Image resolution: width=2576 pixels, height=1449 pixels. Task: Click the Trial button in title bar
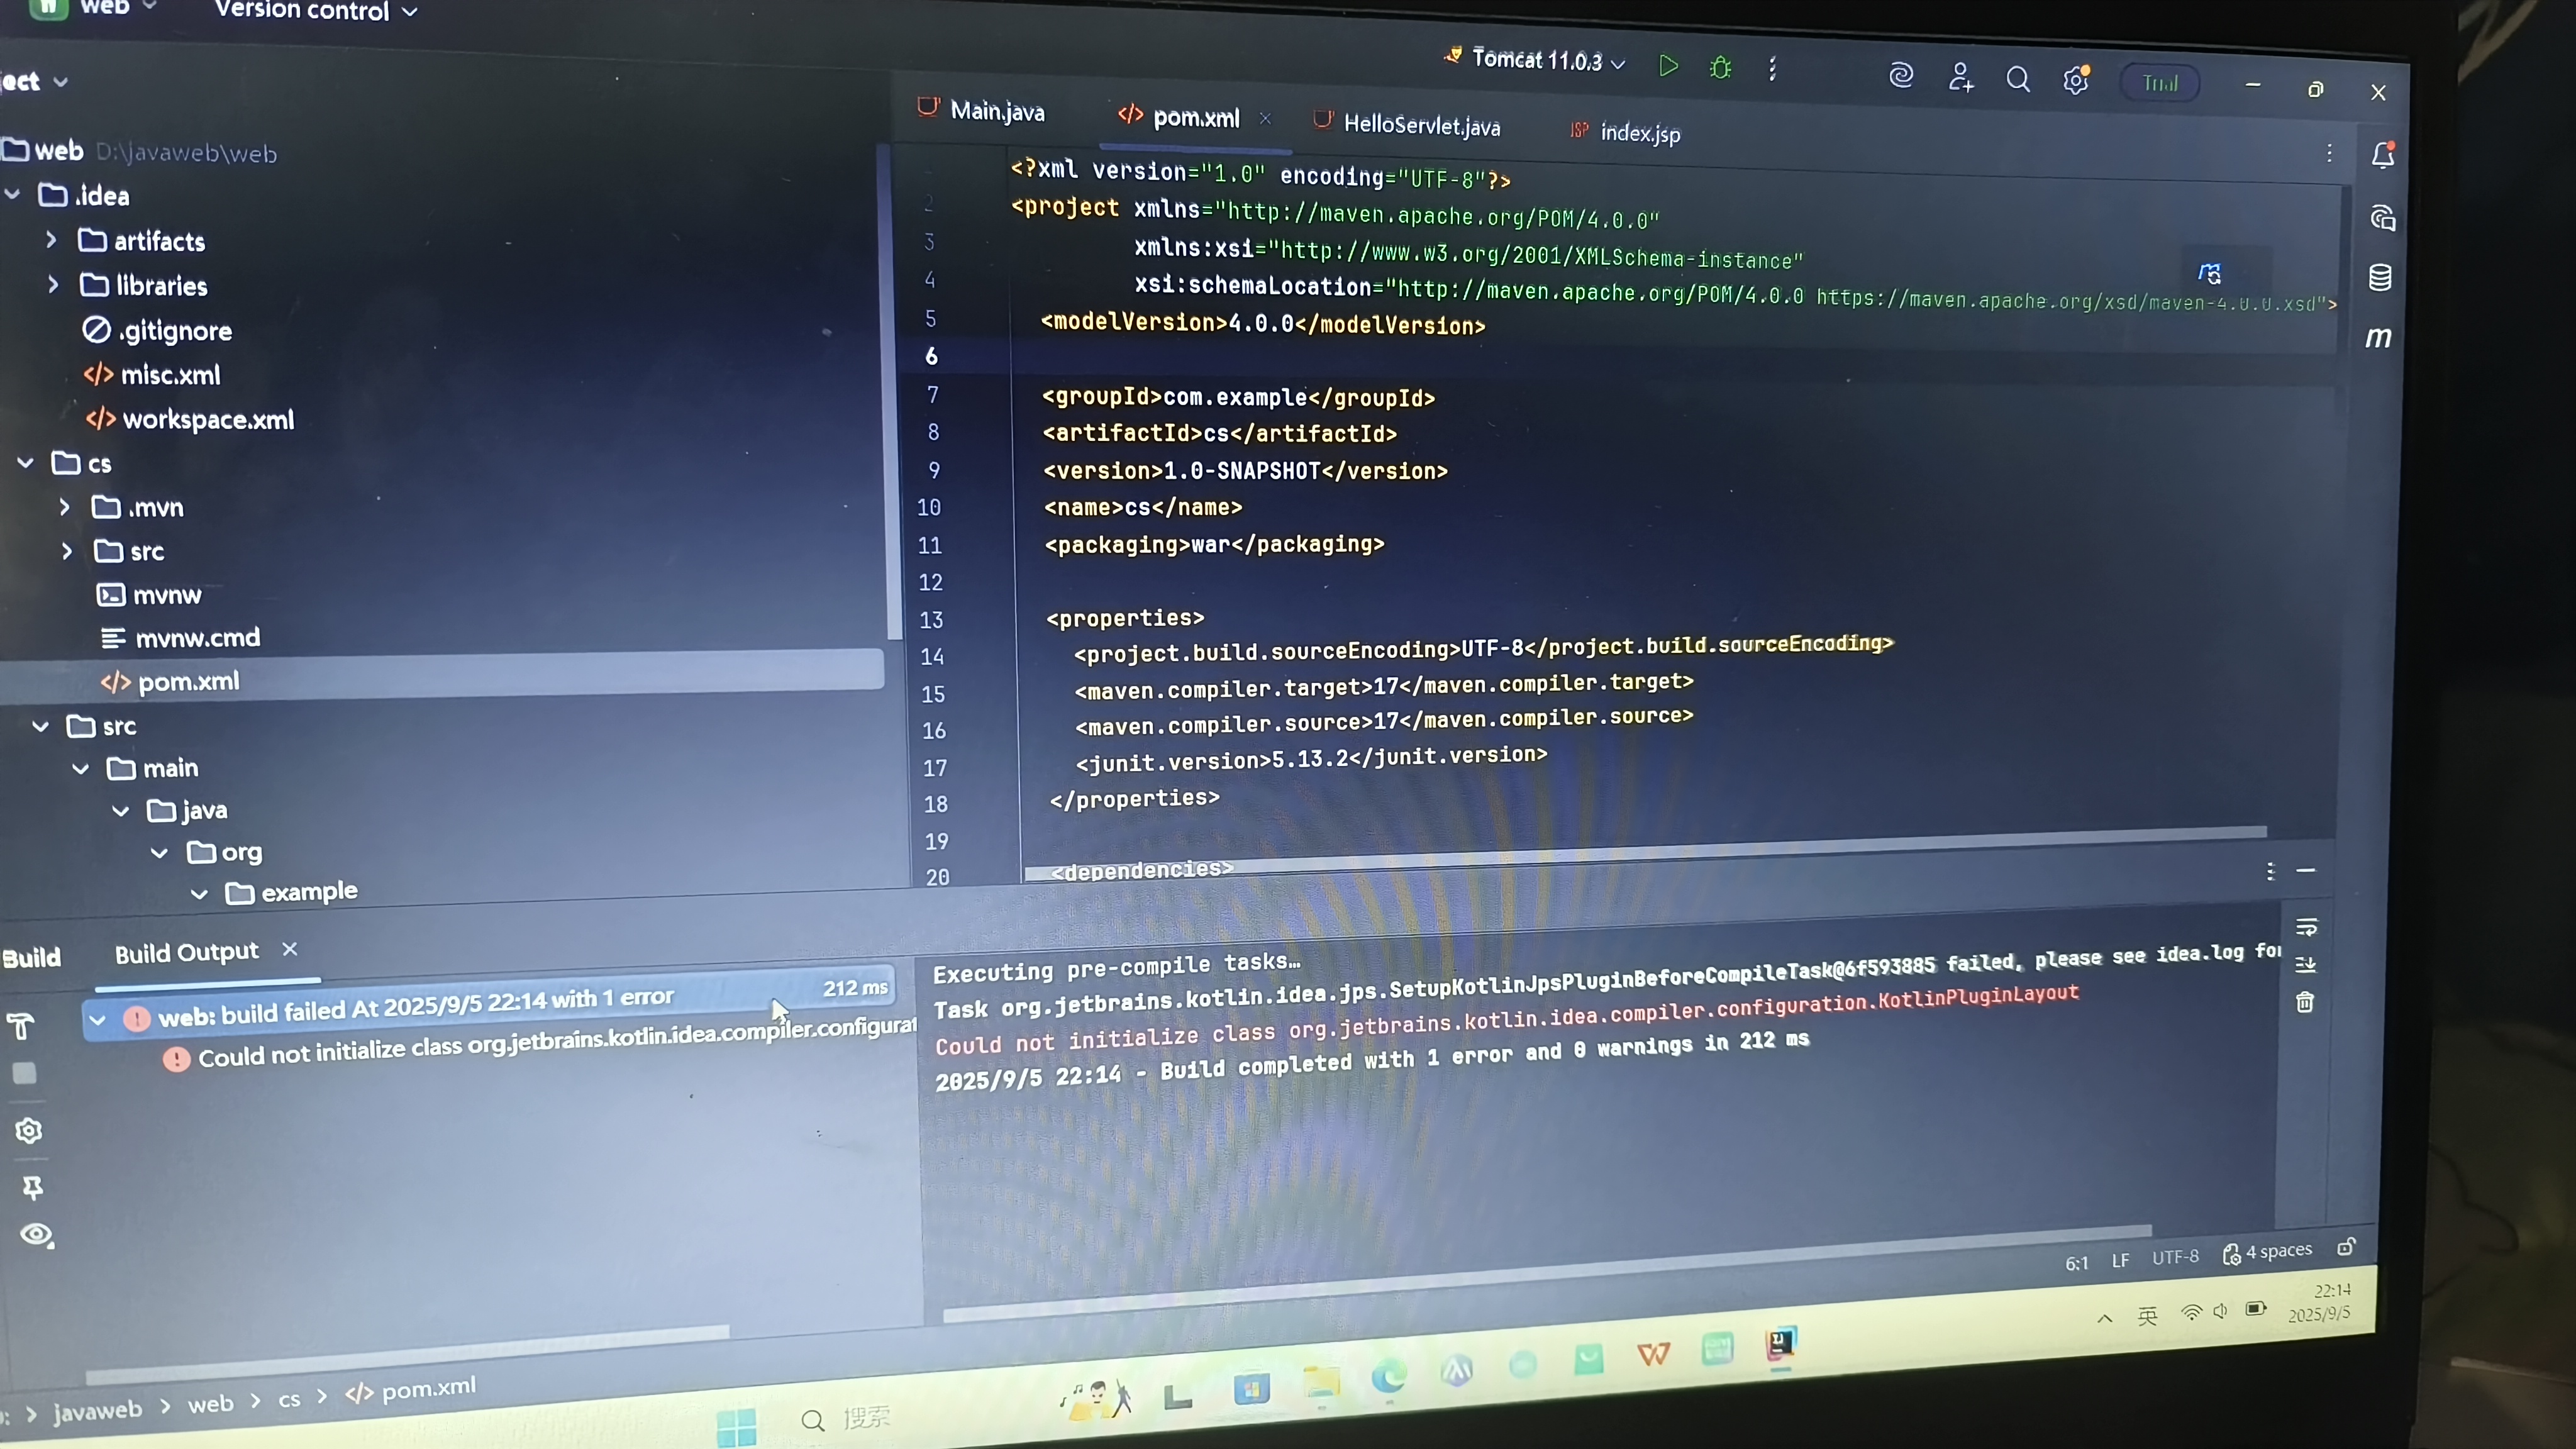[2160, 83]
